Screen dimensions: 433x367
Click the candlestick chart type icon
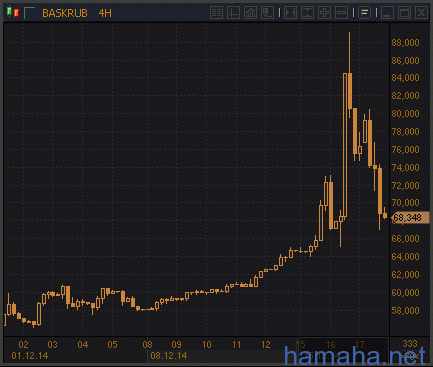point(13,13)
